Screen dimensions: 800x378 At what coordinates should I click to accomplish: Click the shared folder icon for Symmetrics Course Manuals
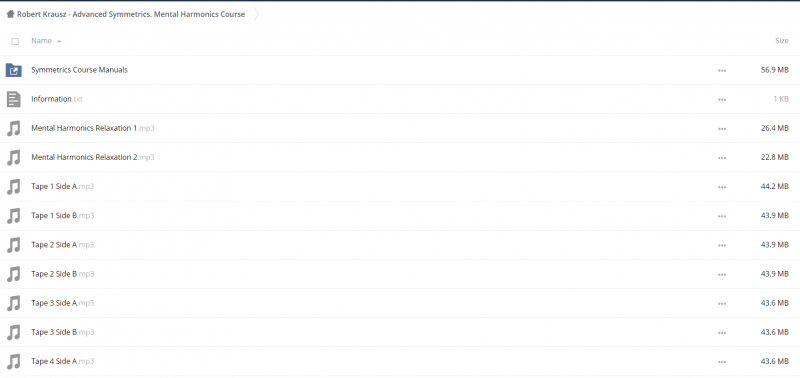[x=14, y=70]
